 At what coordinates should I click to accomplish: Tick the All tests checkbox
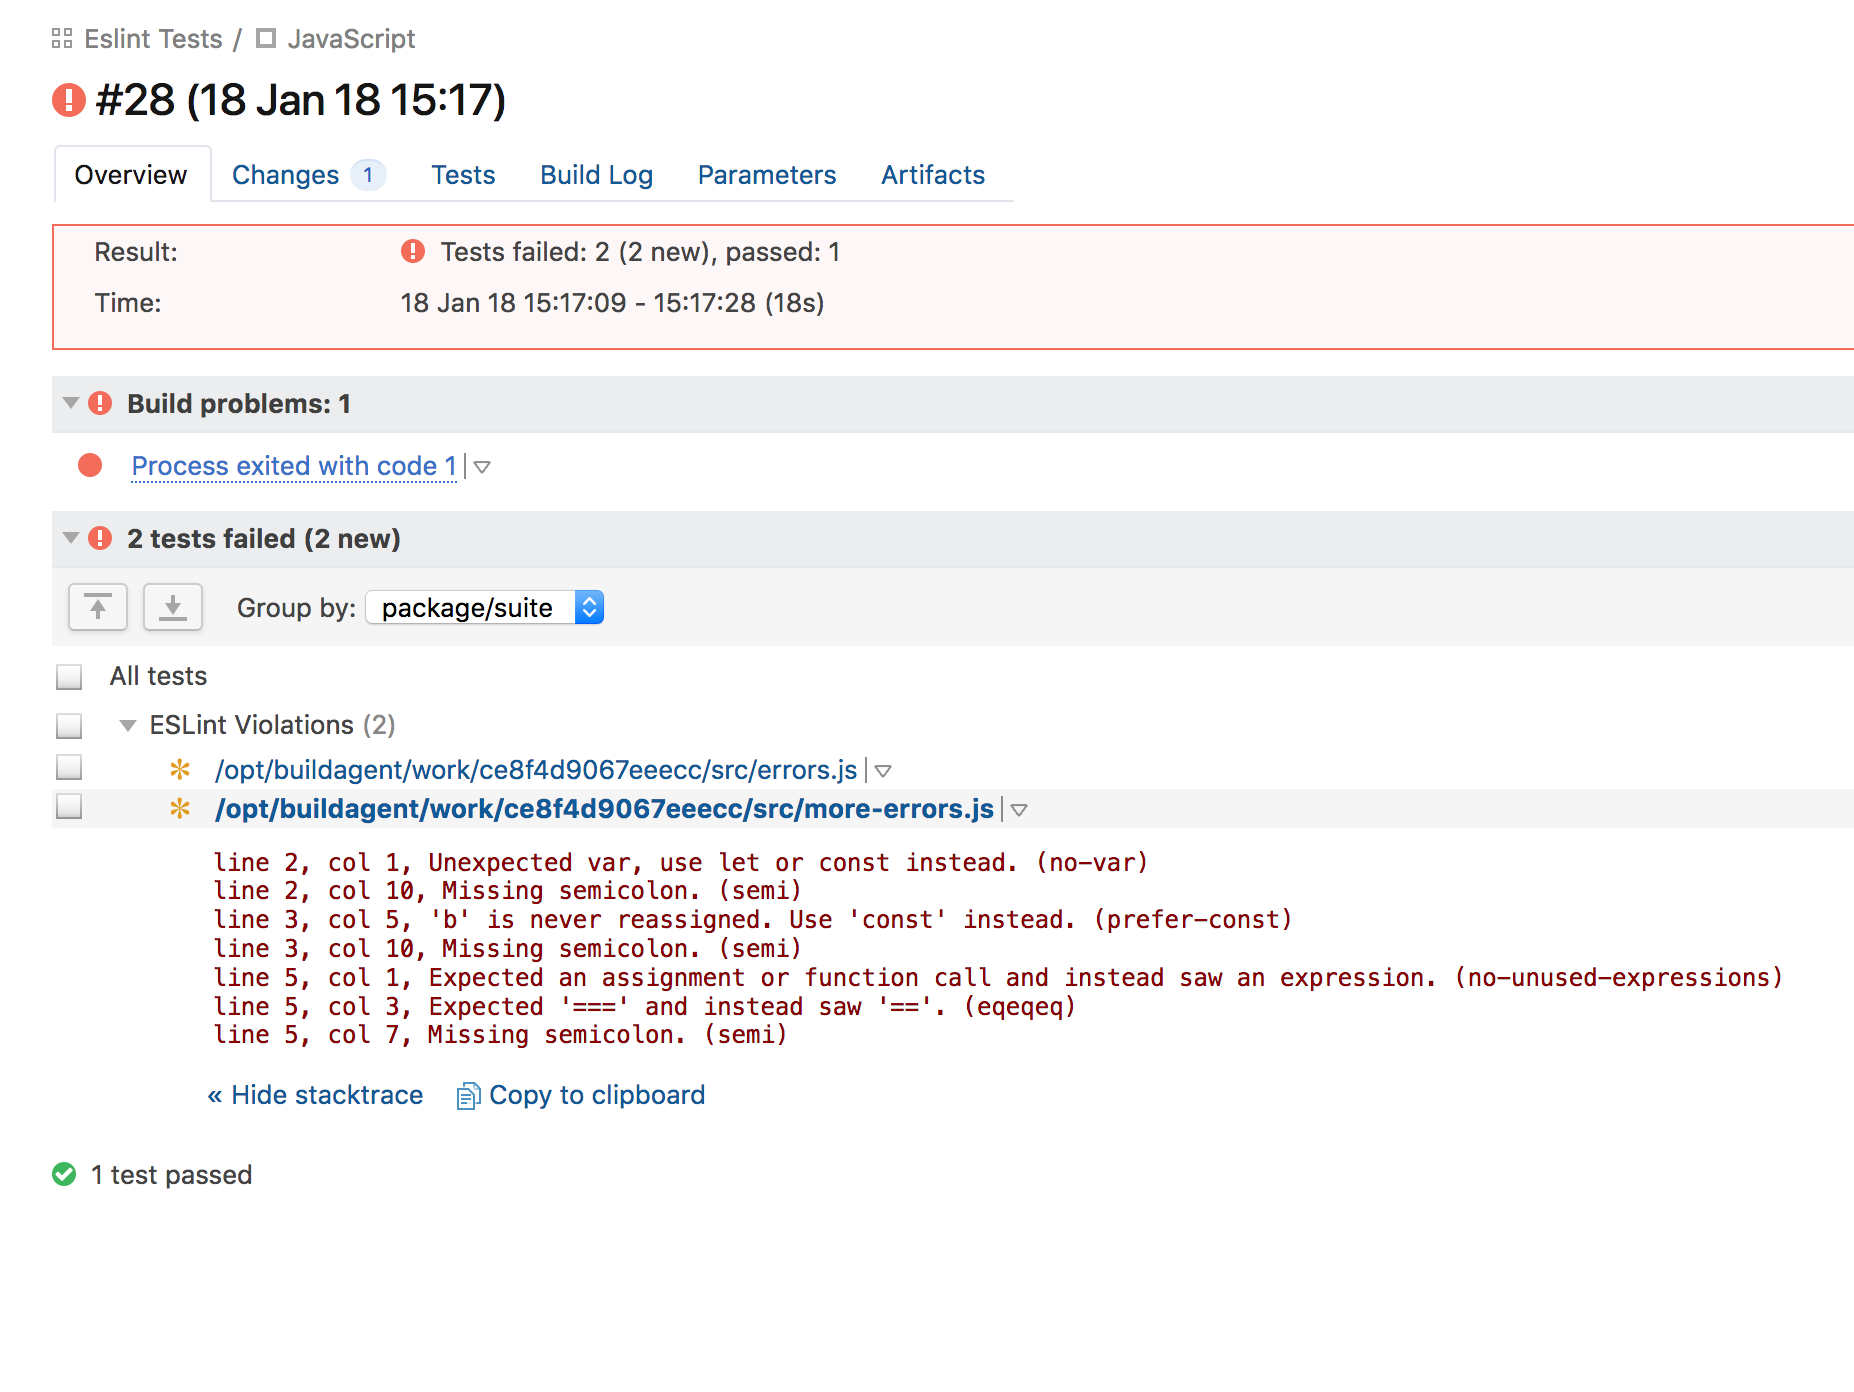click(69, 677)
